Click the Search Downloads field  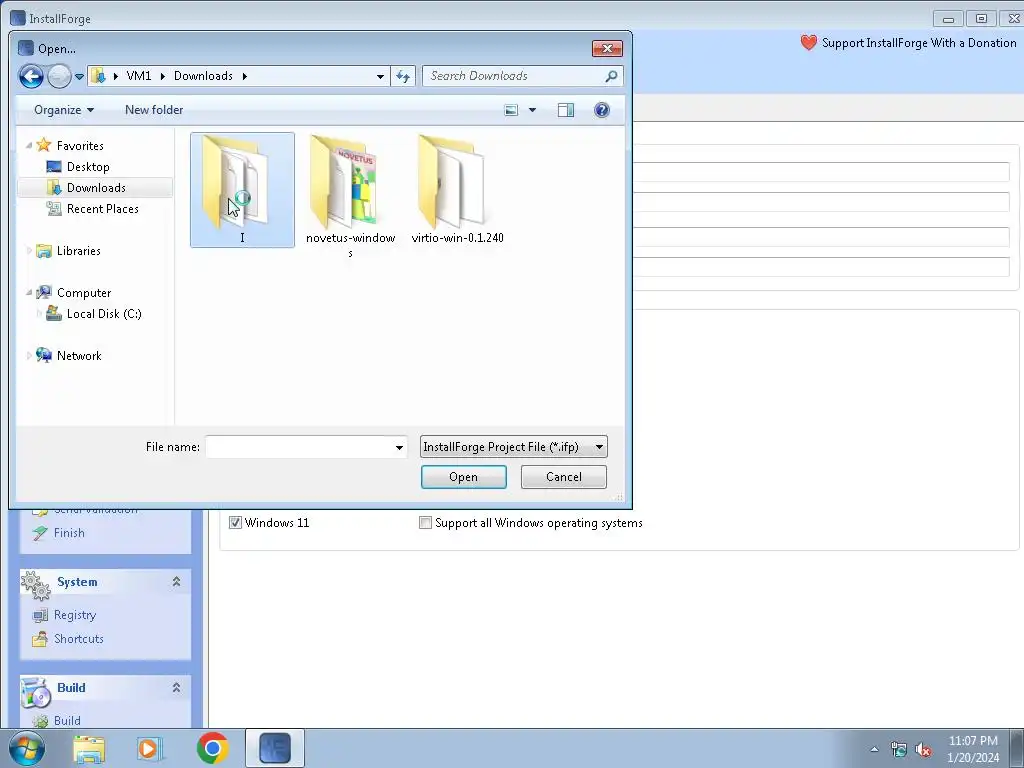pos(522,76)
